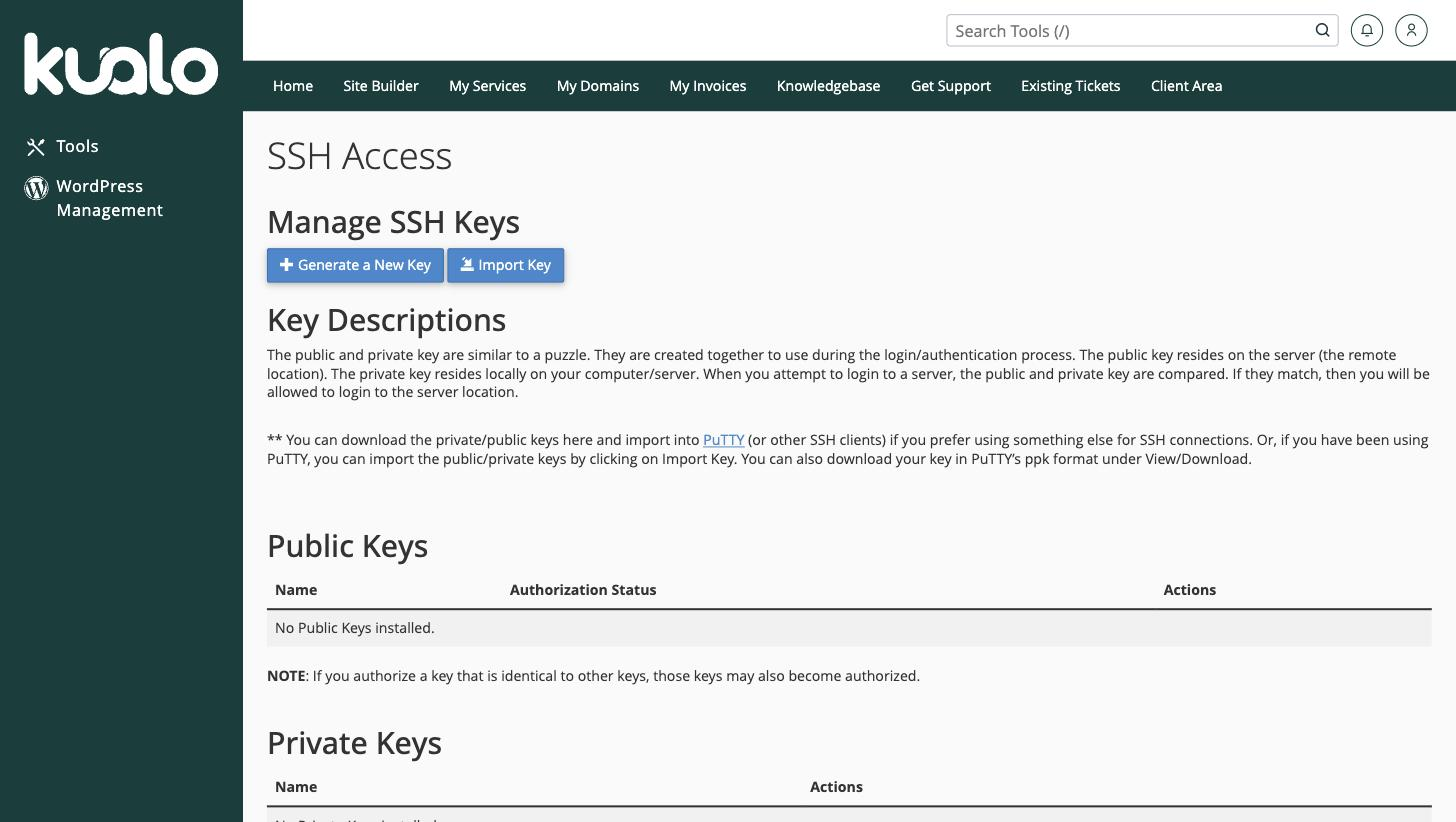1456x822 pixels.
Task: Open Knowledgebase menu item
Action: 828,86
